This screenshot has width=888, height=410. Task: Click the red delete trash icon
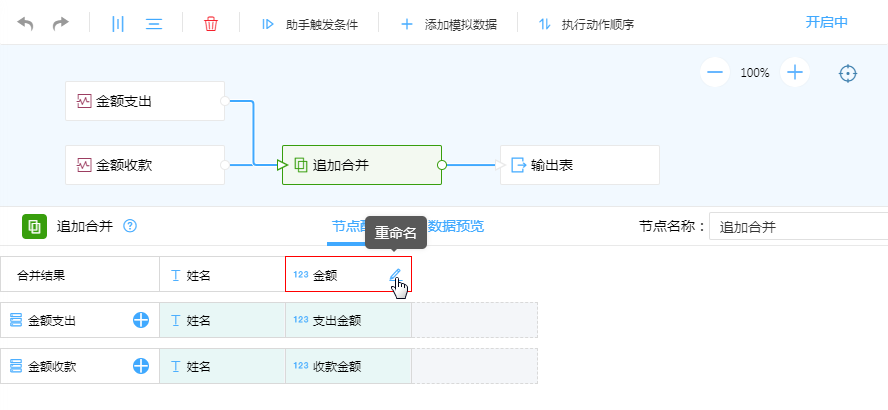210,23
